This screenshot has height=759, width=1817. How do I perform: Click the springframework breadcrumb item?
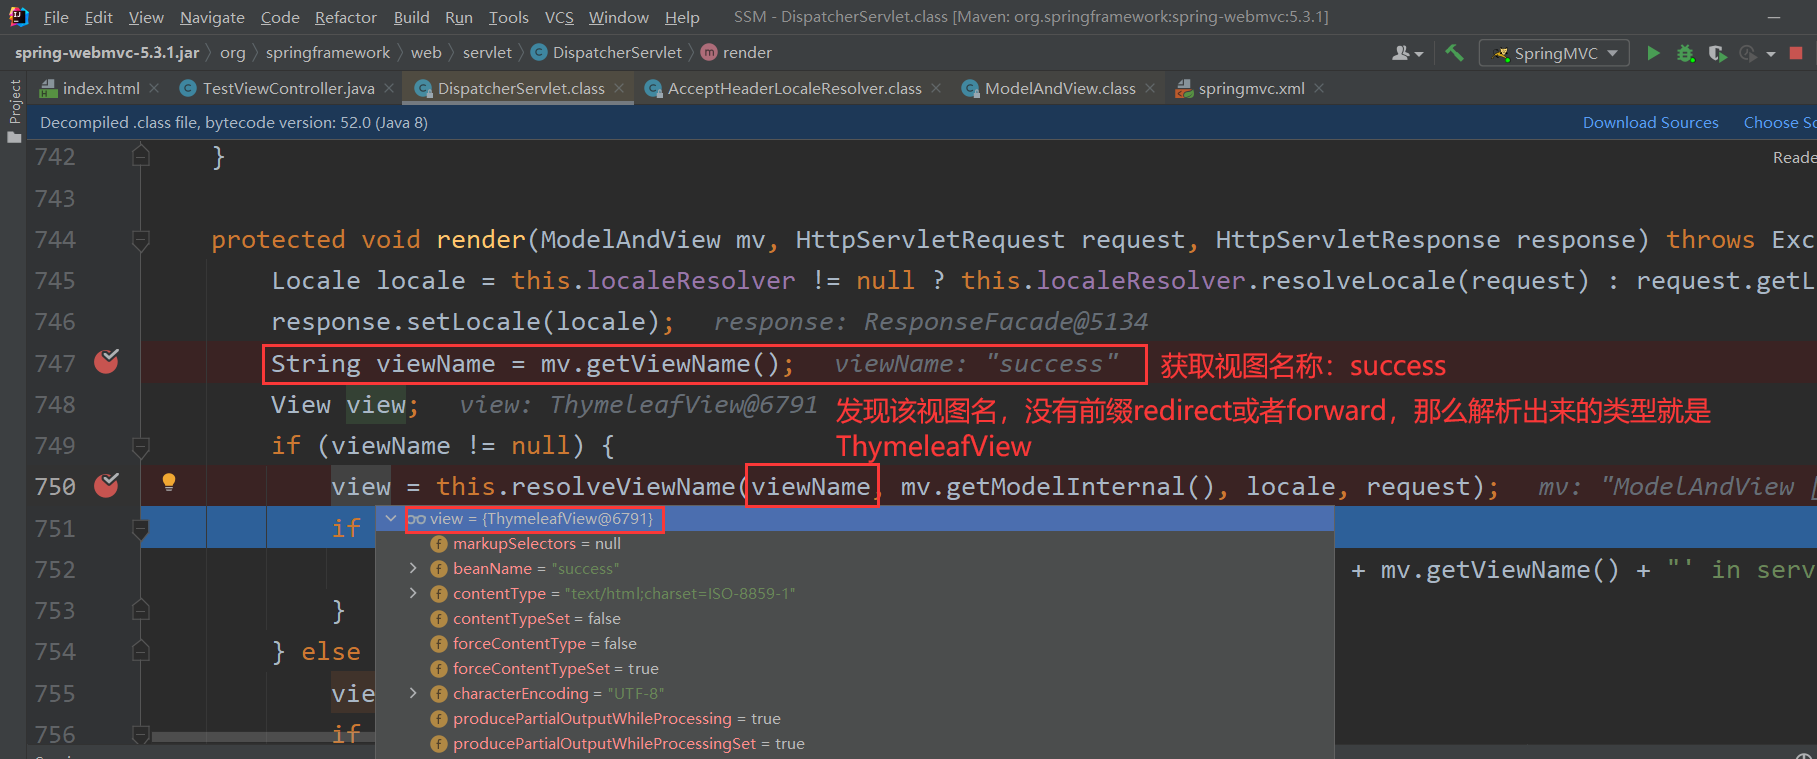point(328,52)
